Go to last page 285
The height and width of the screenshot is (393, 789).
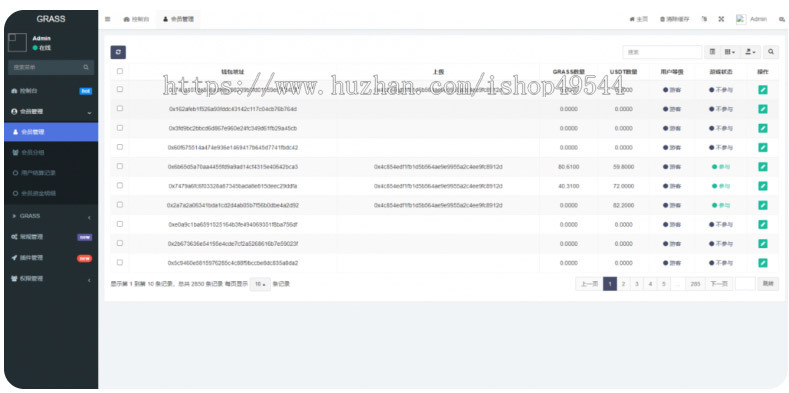click(x=695, y=284)
